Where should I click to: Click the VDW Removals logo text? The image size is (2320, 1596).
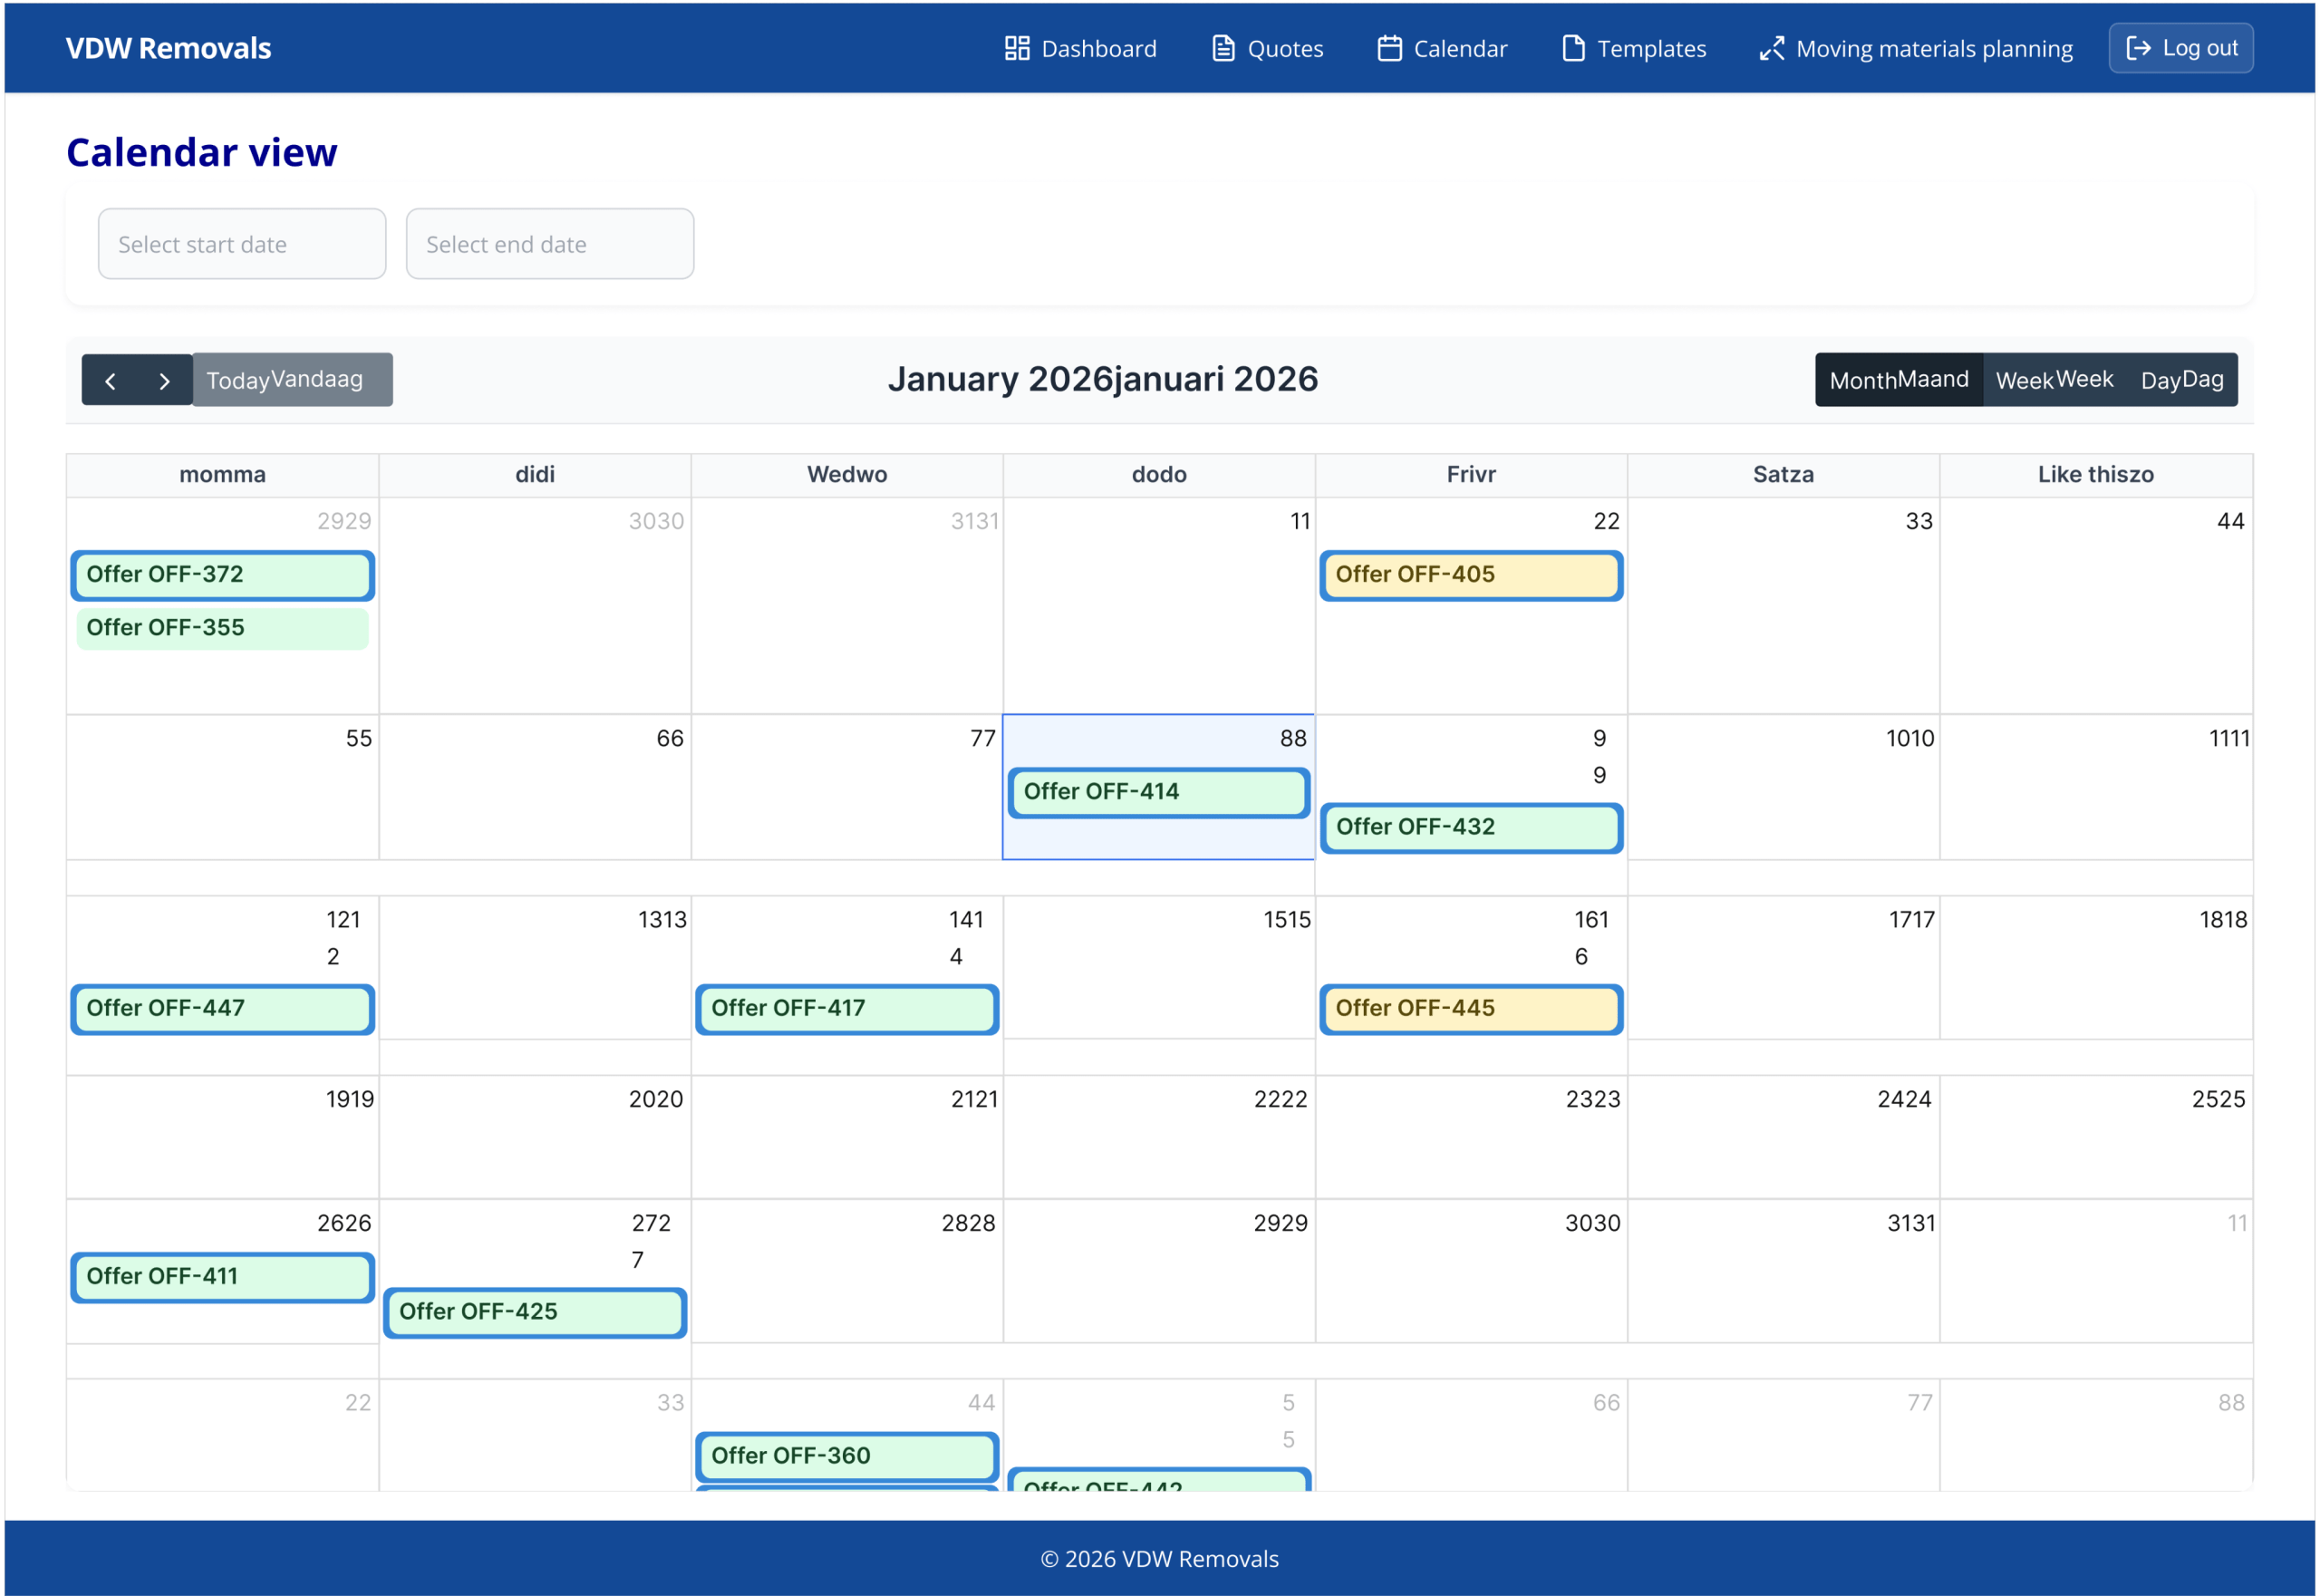click(168, 48)
